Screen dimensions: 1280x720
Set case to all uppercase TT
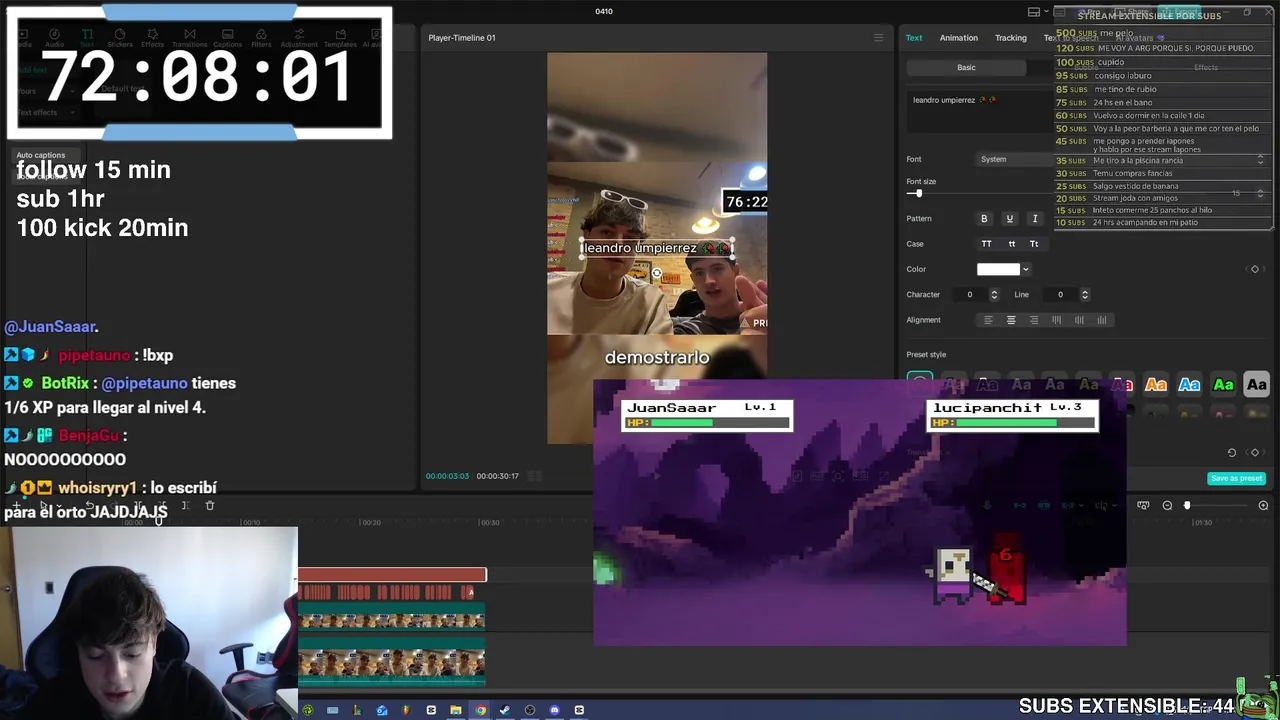click(987, 244)
